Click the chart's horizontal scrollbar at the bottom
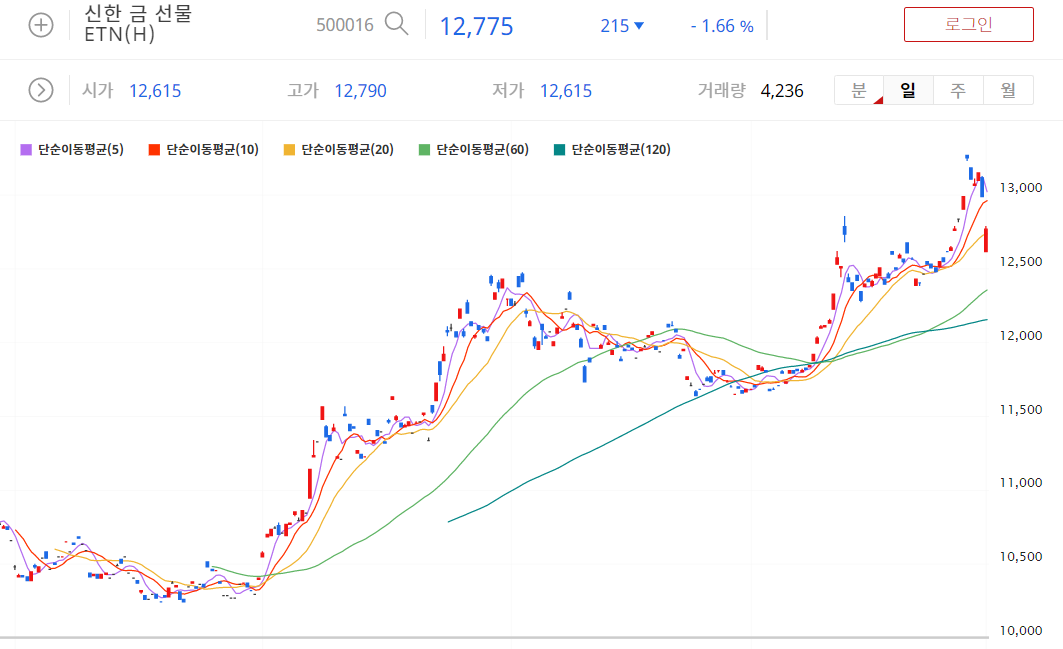This screenshot has width=1063, height=649. [494, 637]
